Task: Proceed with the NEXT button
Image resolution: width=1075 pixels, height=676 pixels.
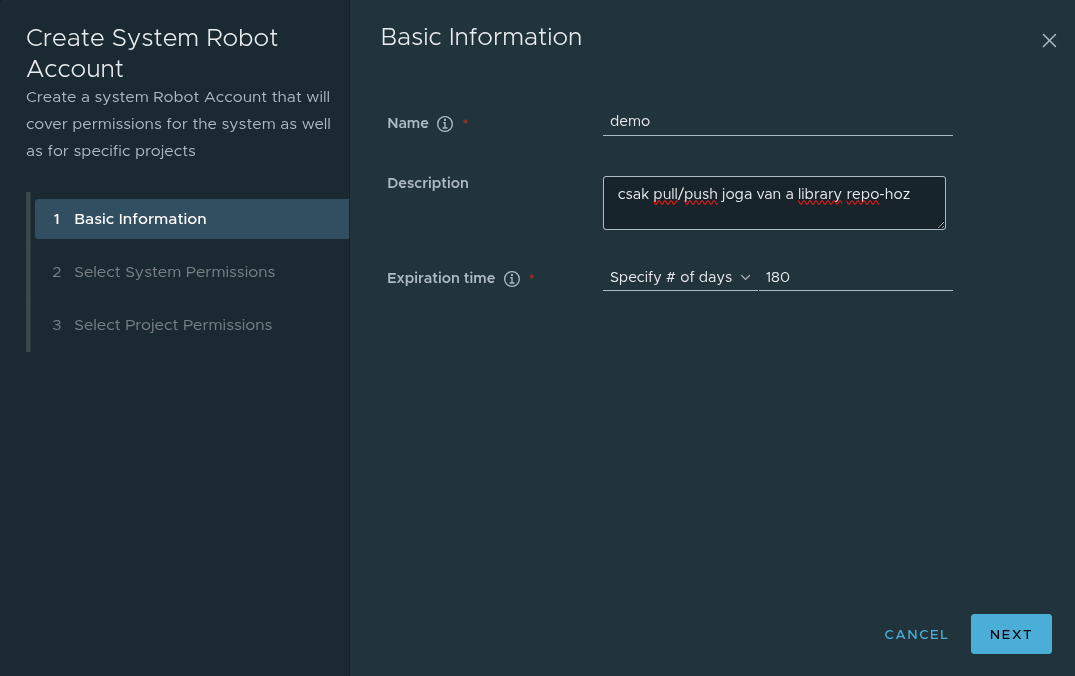Action: 1010,634
